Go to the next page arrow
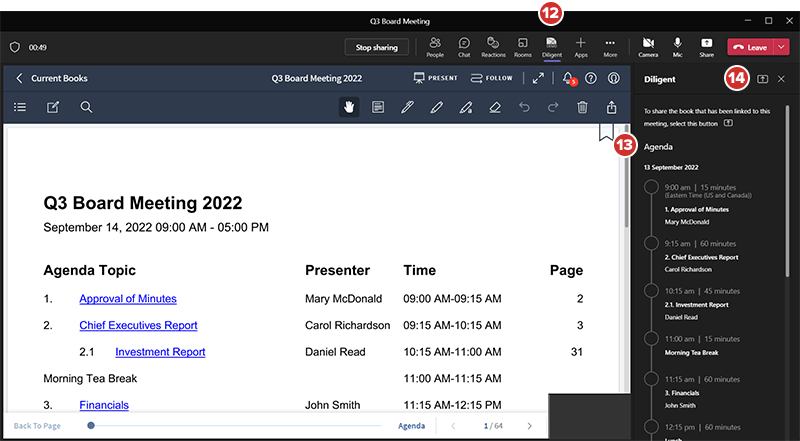 pyautogui.click(x=530, y=426)
